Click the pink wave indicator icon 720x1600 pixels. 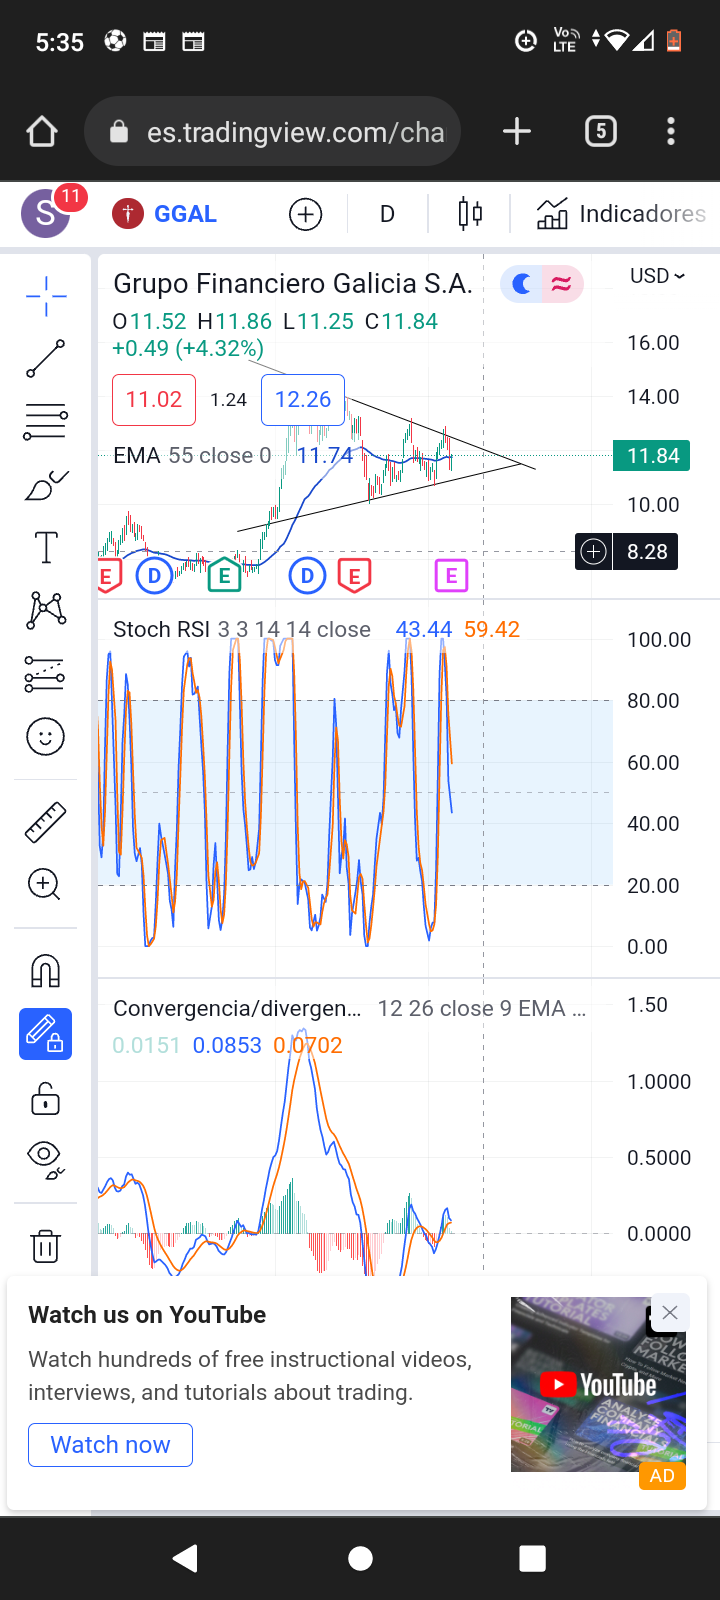[x=562, y=285]
